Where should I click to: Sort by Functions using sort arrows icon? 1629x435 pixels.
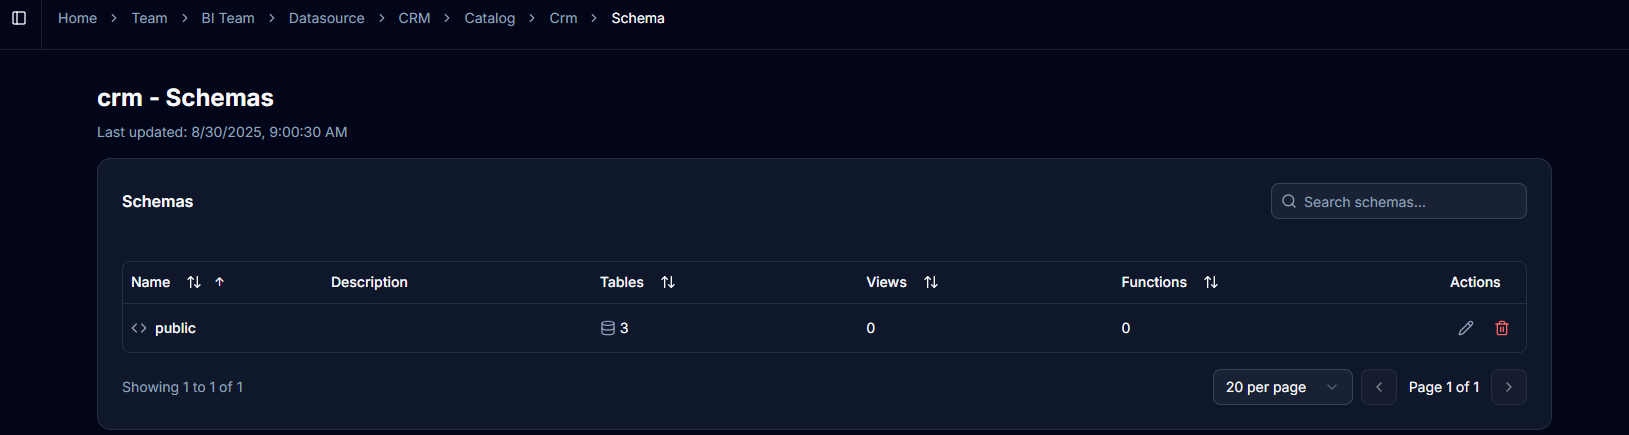(x=1211, y=282)
